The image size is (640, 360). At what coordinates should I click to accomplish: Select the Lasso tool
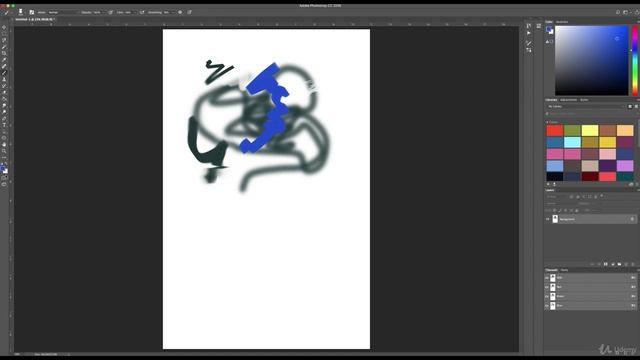[4, 40]
